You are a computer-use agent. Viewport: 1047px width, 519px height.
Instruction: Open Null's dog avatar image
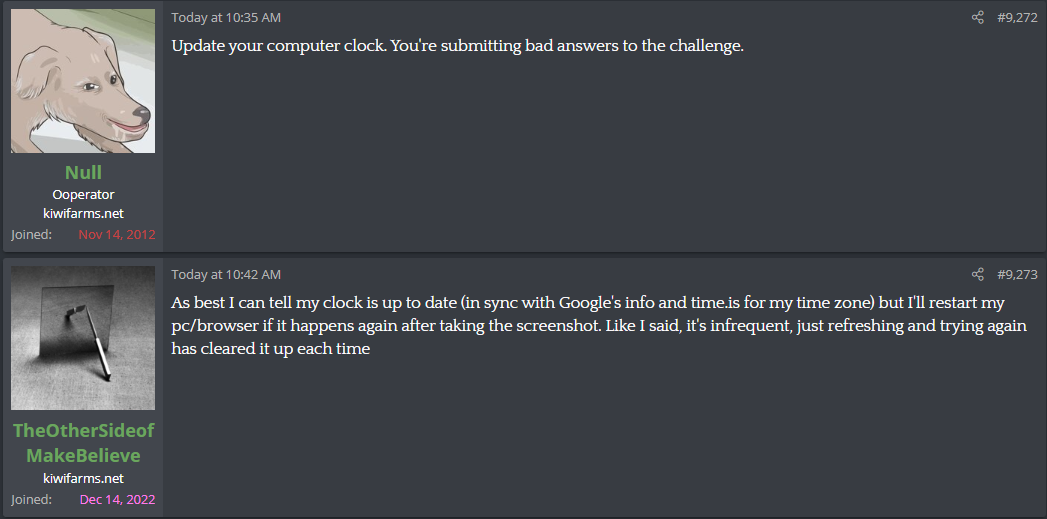(x=83, y=81)
